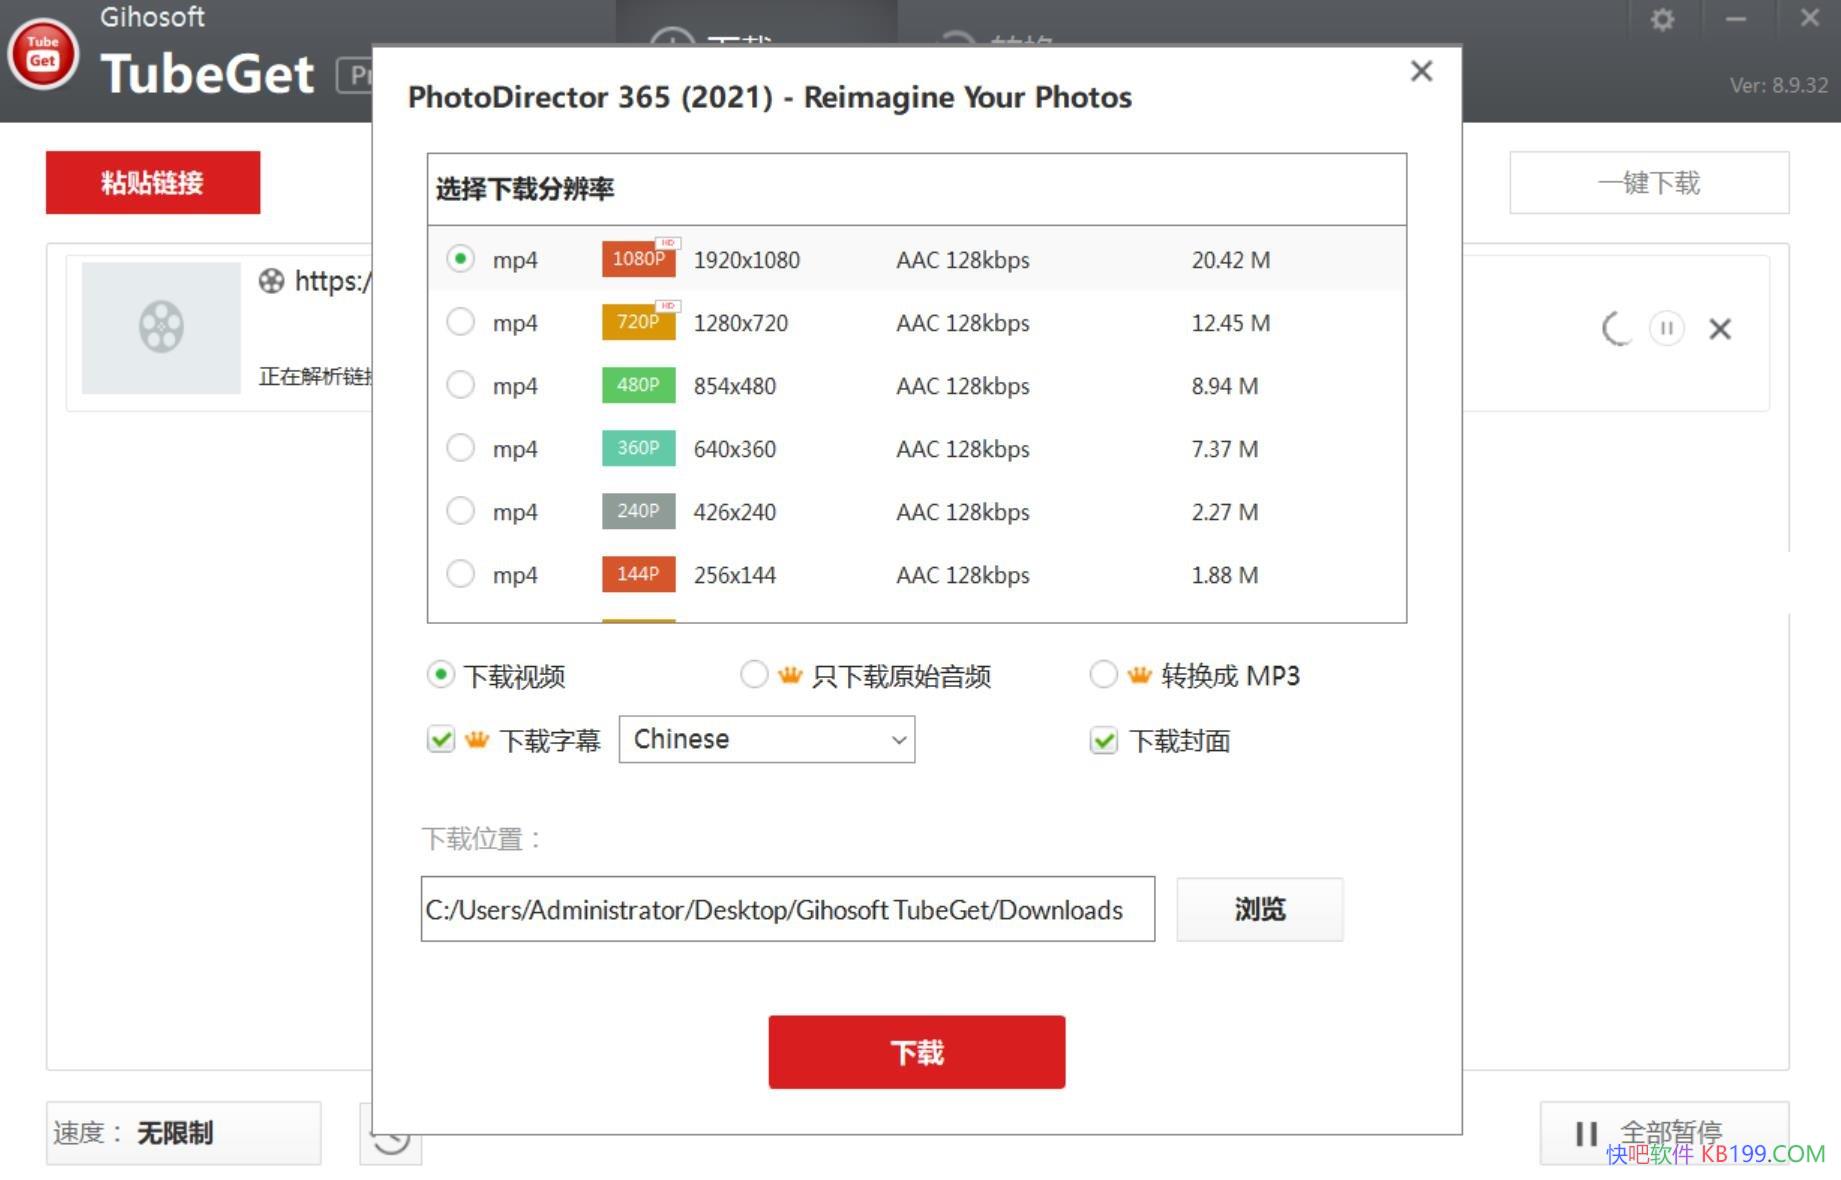This screenshot has width=1841, height=1180.
Task: Uncheck the 下载字幕 subtitle checkbox
Action: [441, 739]
